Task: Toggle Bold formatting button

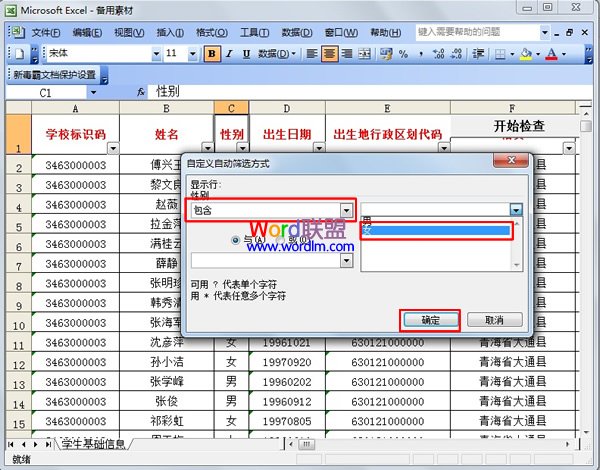Action: tap(212, 54)
